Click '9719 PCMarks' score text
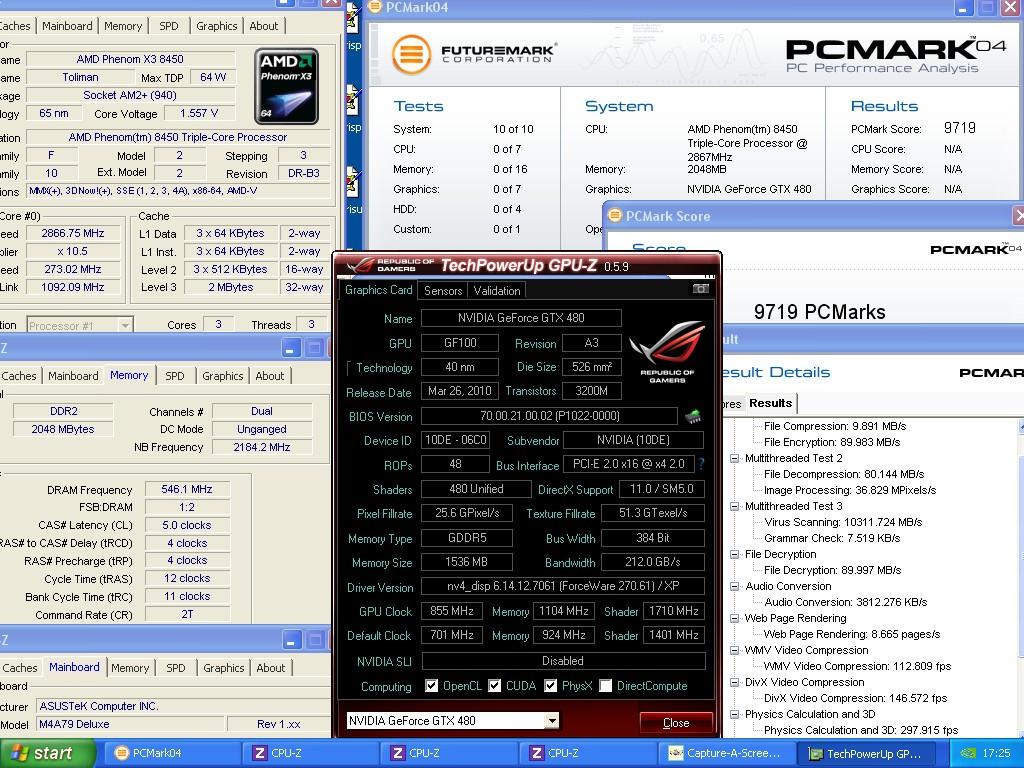Screen dimensions: 1024x768 coord(820,312)
